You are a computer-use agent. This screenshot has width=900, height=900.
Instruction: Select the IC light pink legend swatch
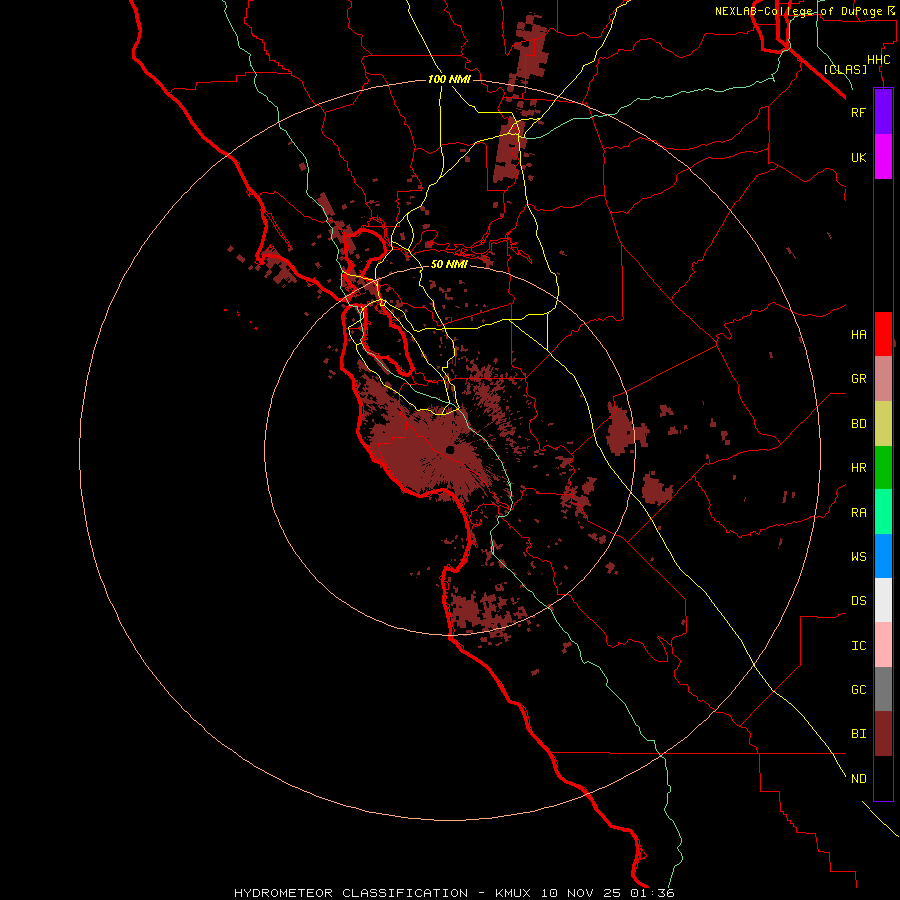883,645
